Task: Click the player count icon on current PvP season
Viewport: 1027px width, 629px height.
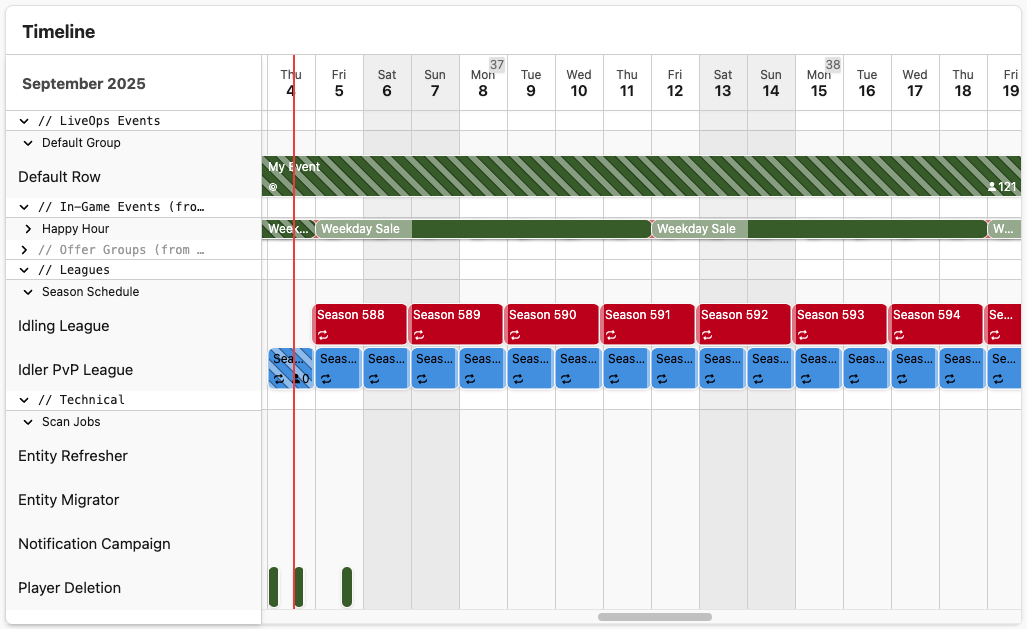Action: click(297, 379)
